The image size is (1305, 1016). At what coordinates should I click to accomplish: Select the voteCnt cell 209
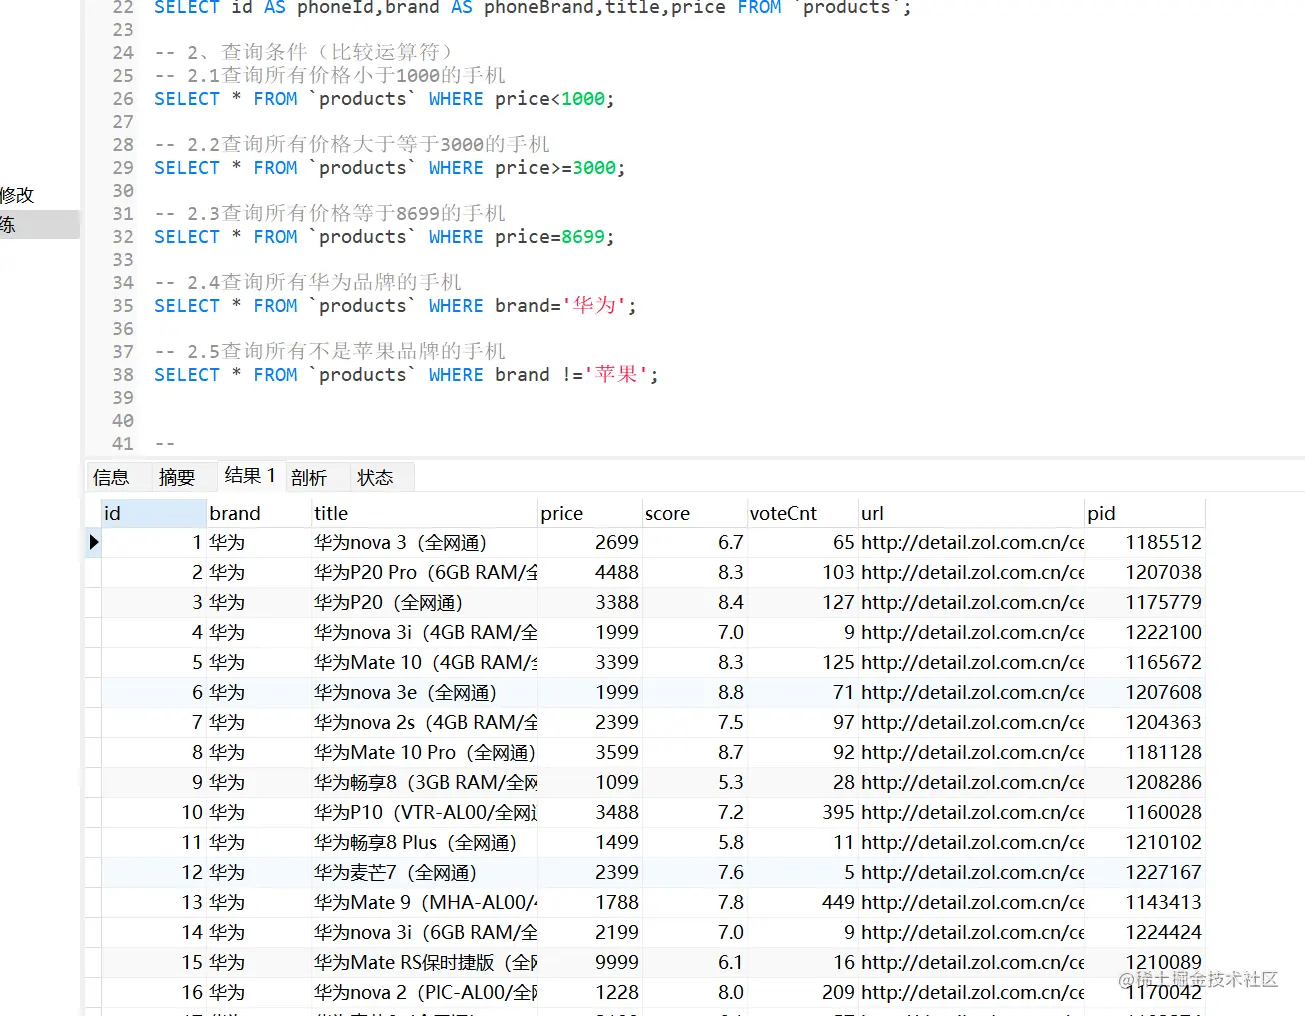(802, 992)
